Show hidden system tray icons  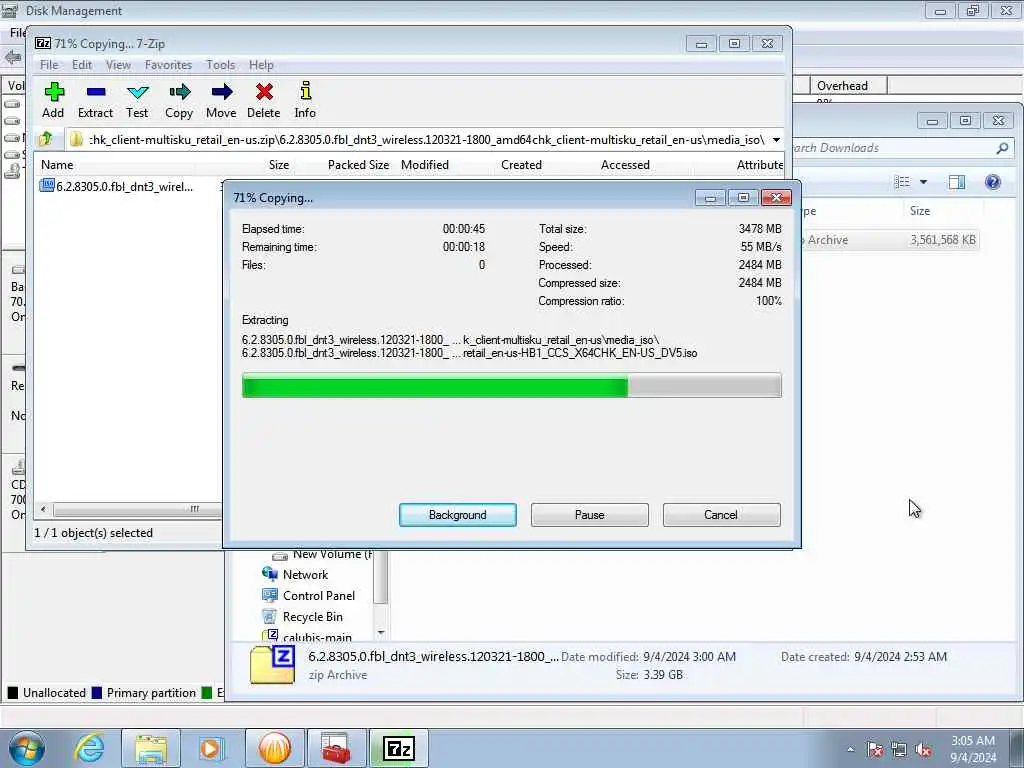coord(850,750)
